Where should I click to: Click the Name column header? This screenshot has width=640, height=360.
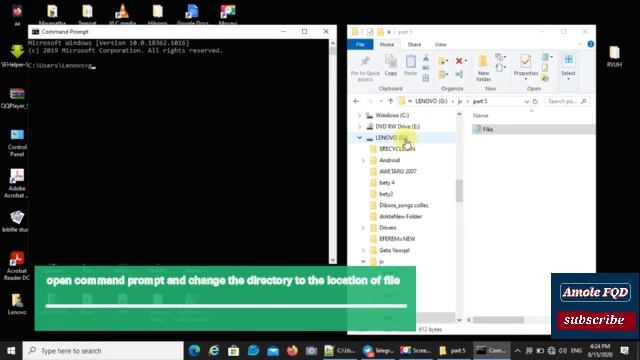tap(480, 116)
